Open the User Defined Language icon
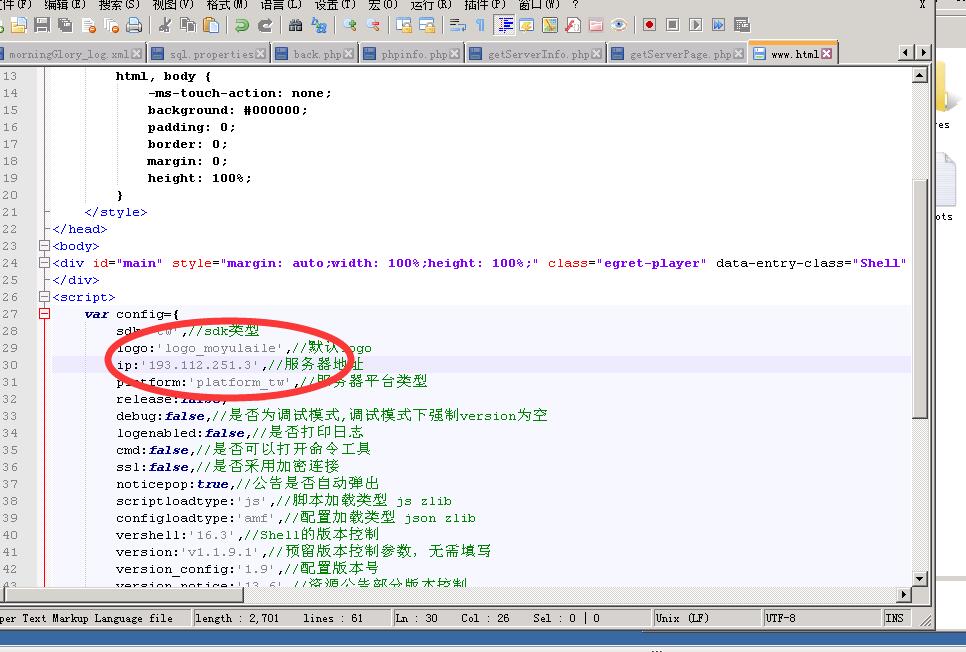Screen dimensions: 966x652 point(527,25)
